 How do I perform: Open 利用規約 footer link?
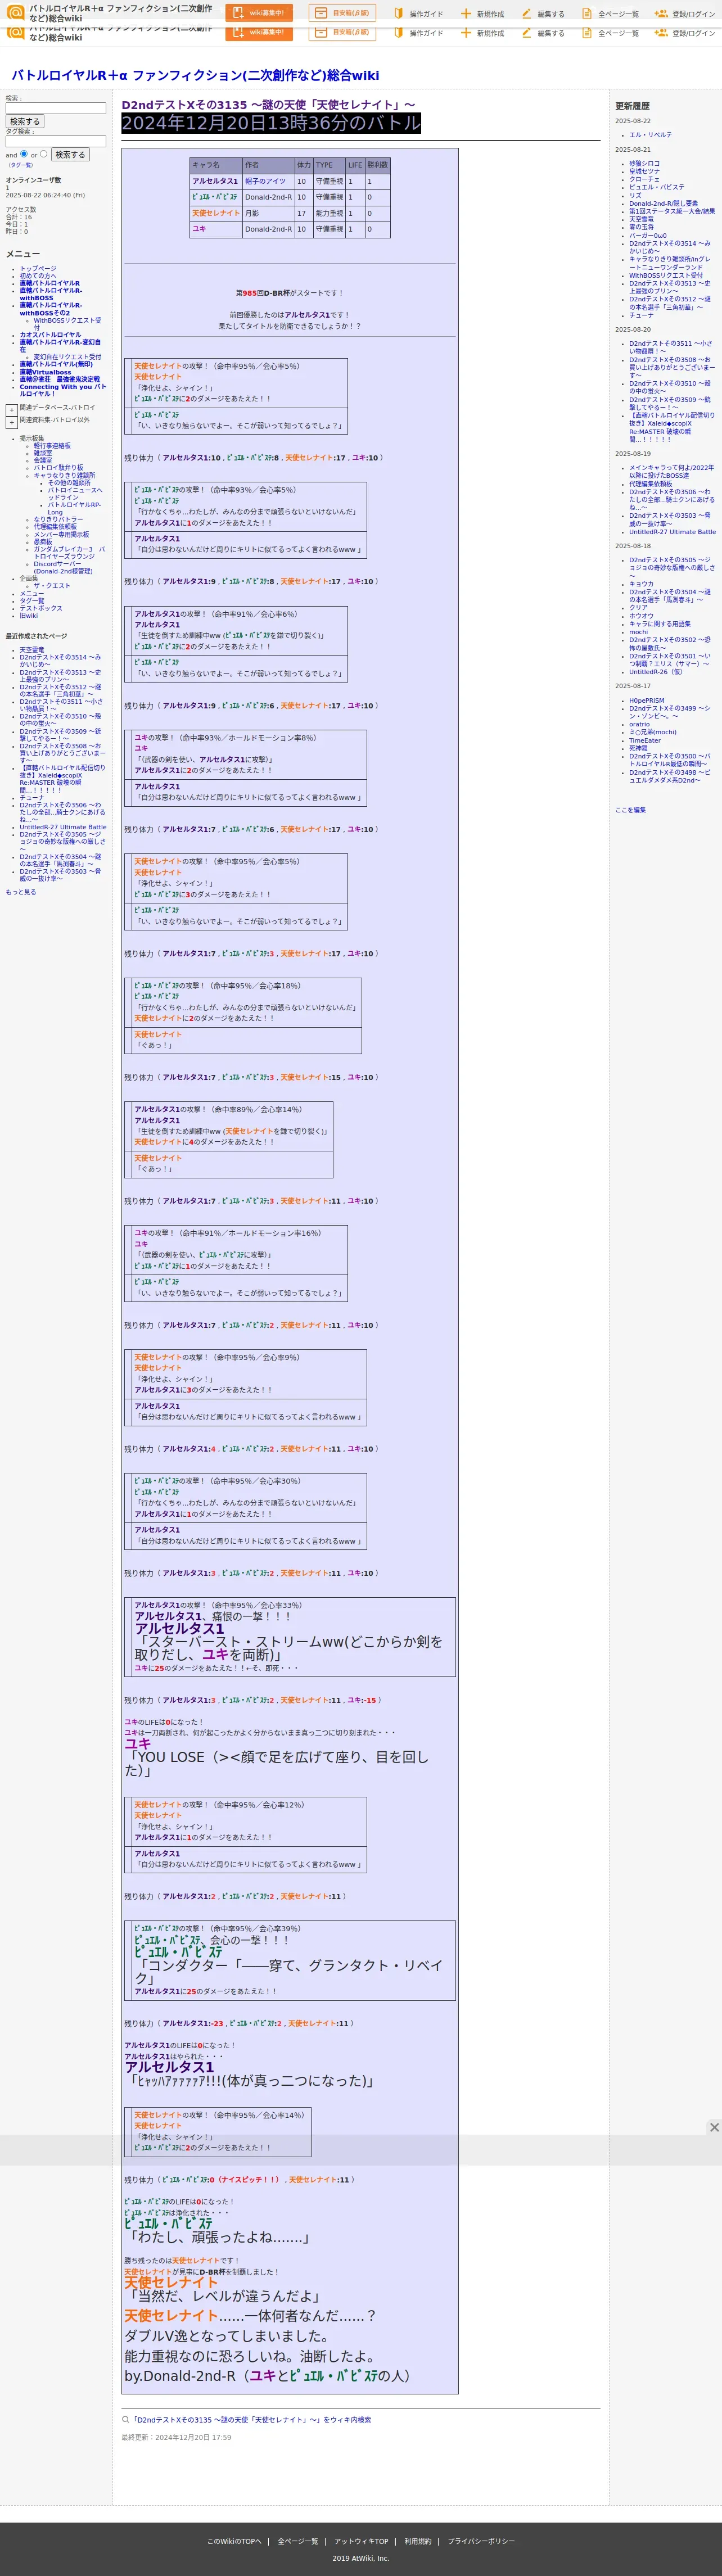(418, 2541)
